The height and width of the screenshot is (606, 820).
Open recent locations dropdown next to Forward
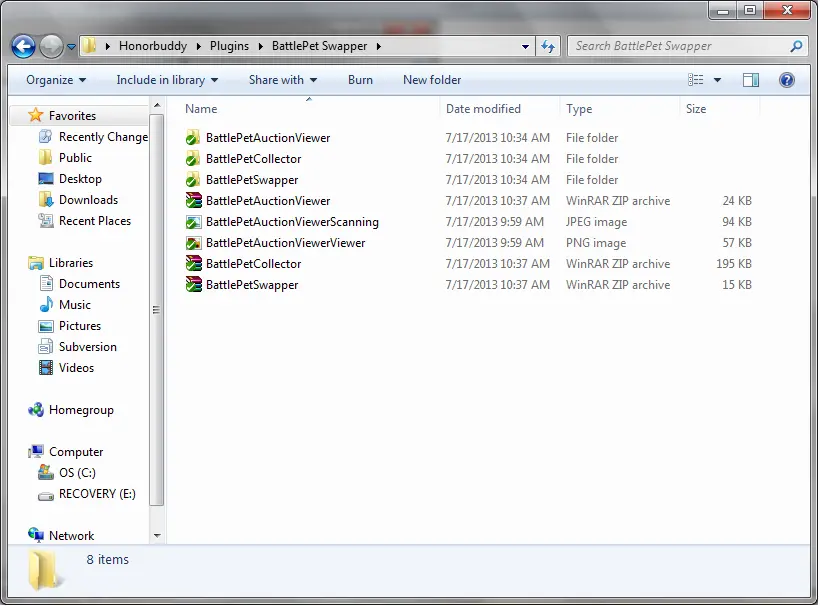[x=72, y=47]
